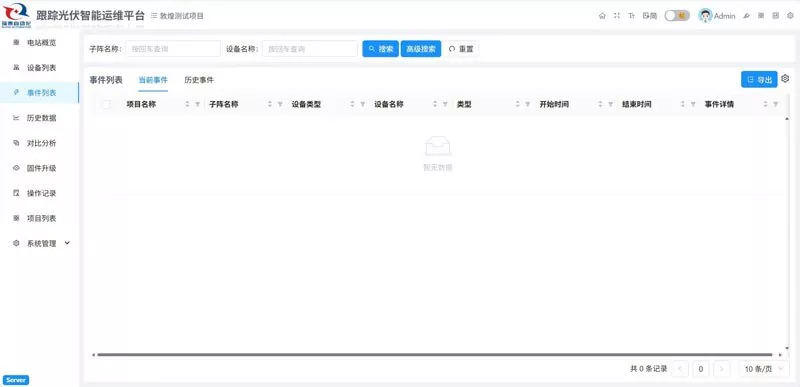Open 设备列表 in the sidebar
The height and width of the screenshot is (387, 800).
click(39, 68)
